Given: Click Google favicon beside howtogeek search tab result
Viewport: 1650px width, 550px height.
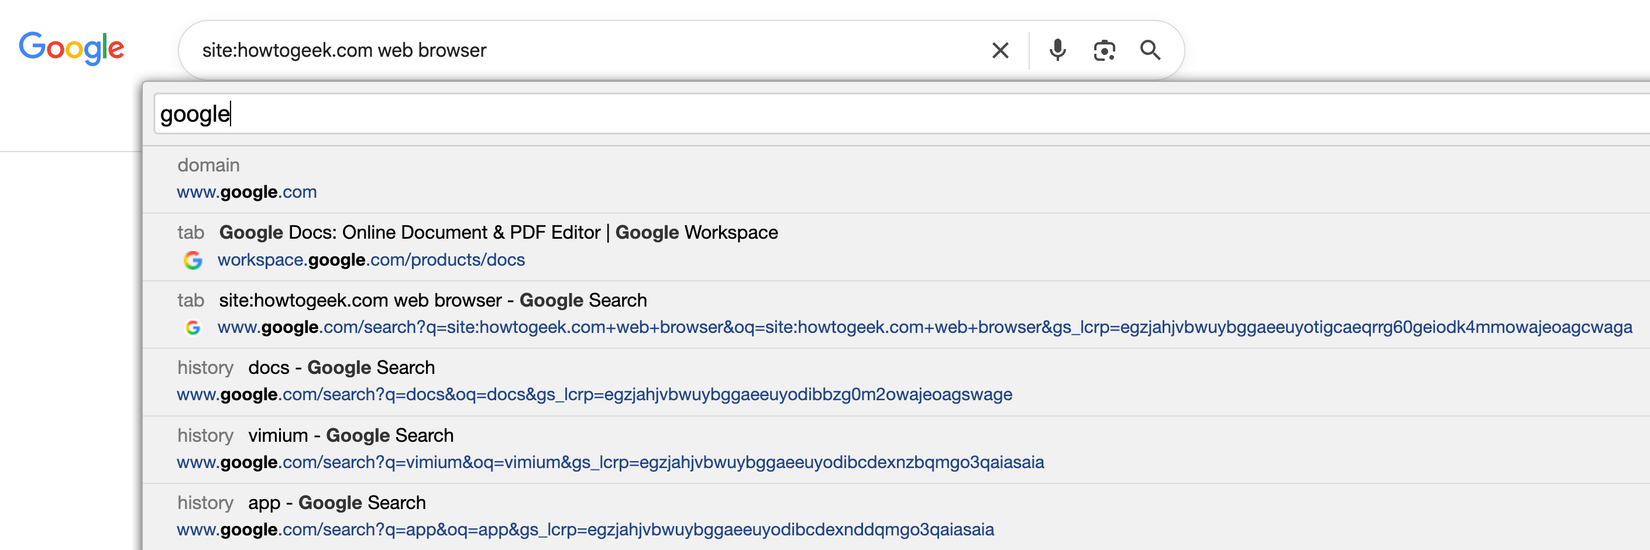Looking at the screenshot, I should [x=193, y=328].
